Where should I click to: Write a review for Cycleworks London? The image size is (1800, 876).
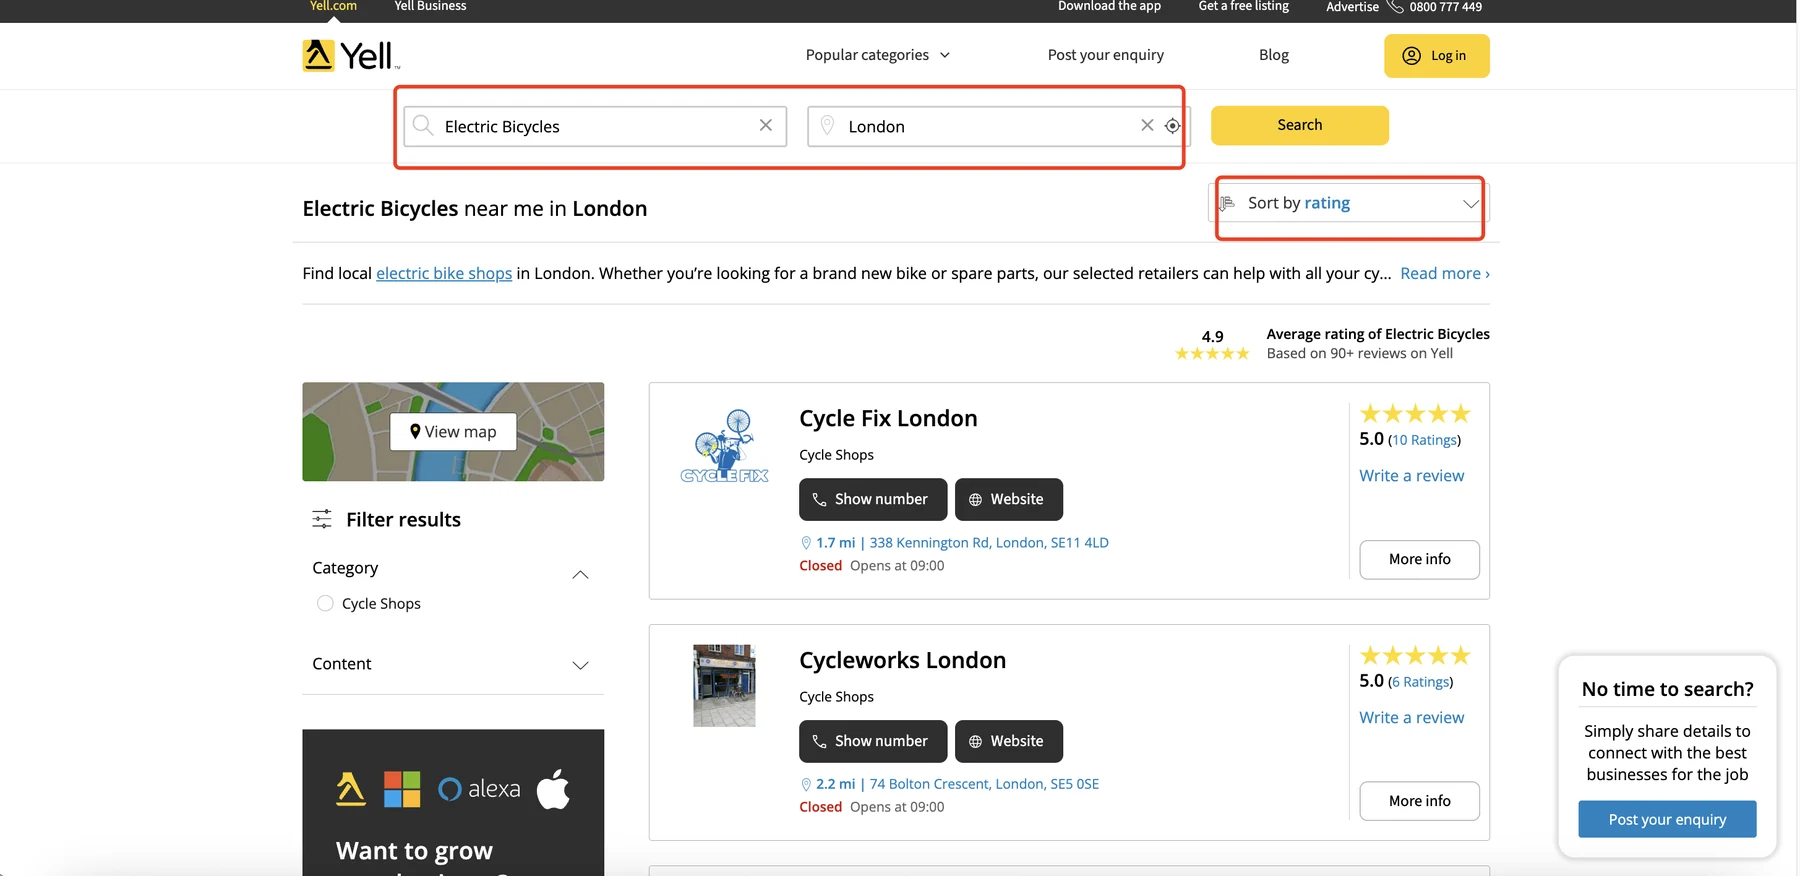[1411, 718]
